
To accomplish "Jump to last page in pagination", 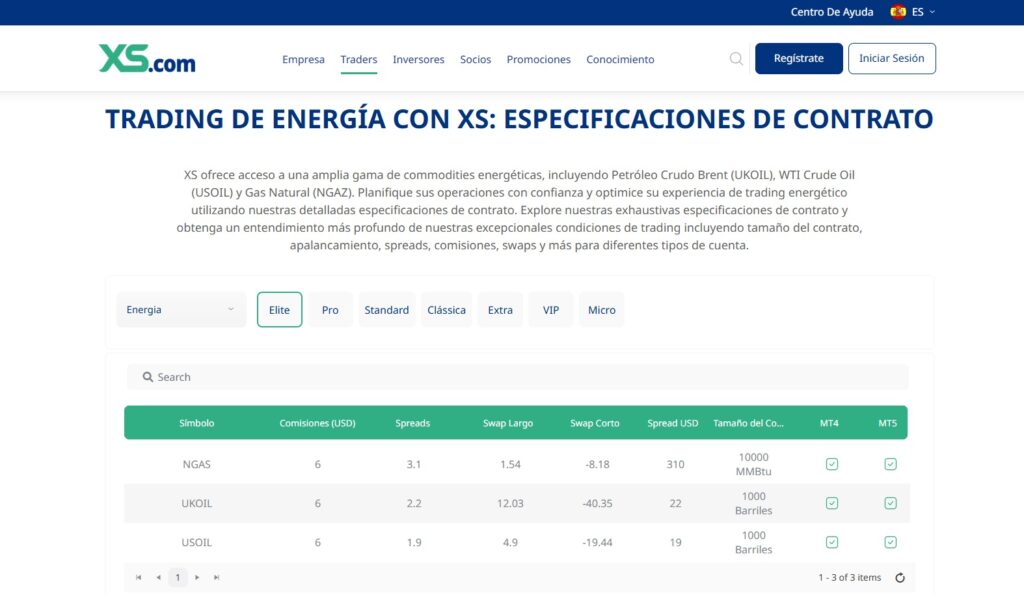I will point(217,577).
